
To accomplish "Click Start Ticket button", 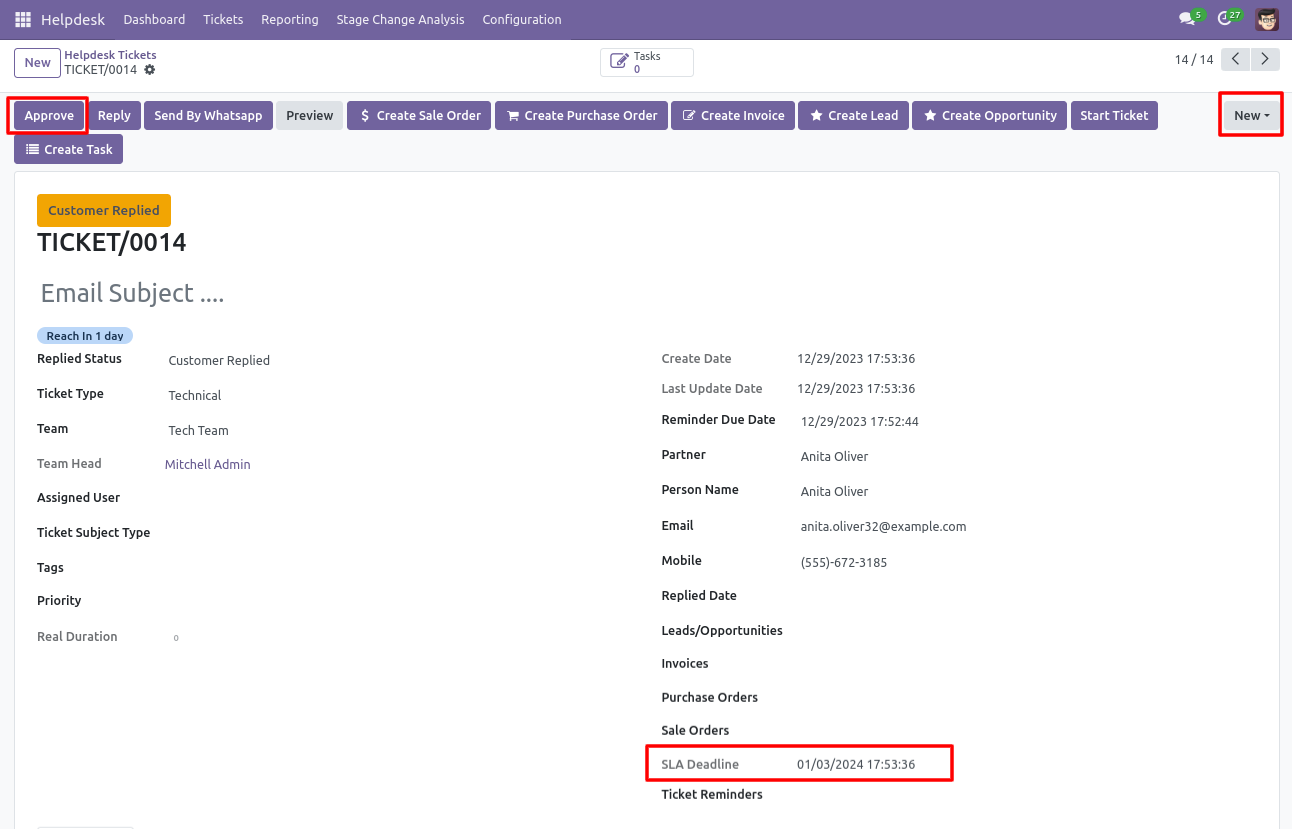I will click(1114, 116).
